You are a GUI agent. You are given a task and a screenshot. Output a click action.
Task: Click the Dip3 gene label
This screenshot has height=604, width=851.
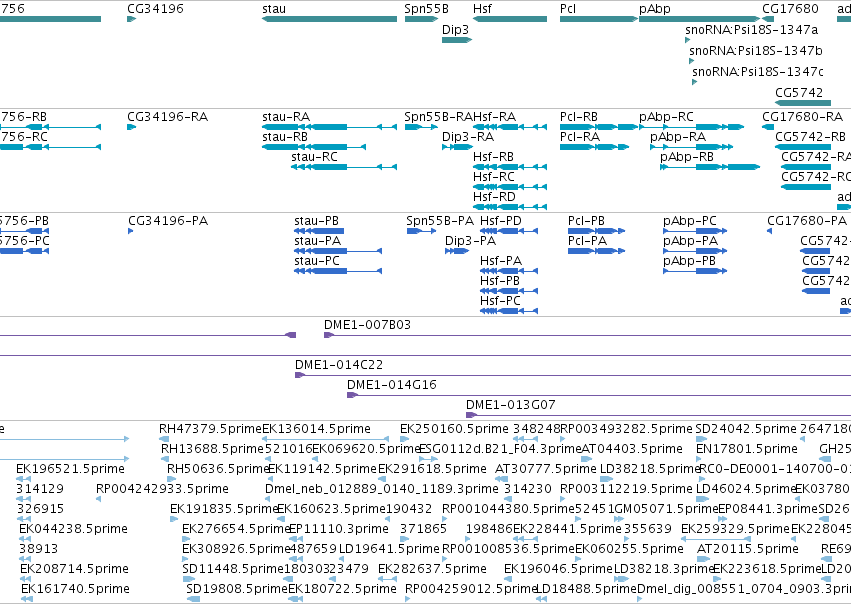(455, 30)
